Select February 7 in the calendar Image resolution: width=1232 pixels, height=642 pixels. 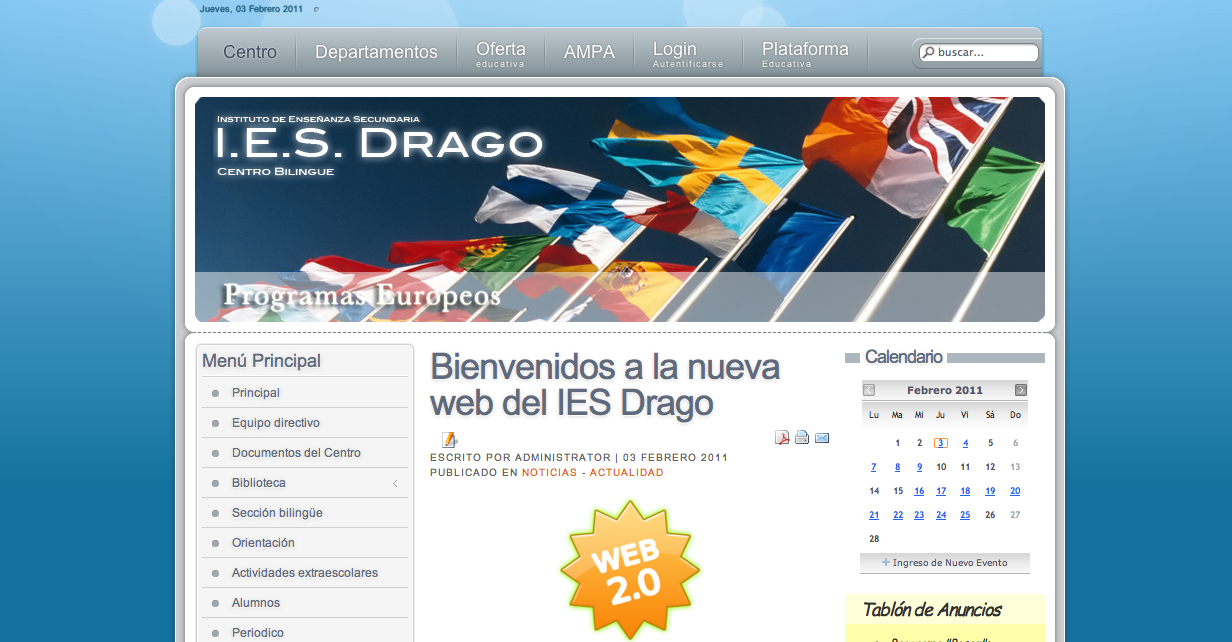pos(873,466)
